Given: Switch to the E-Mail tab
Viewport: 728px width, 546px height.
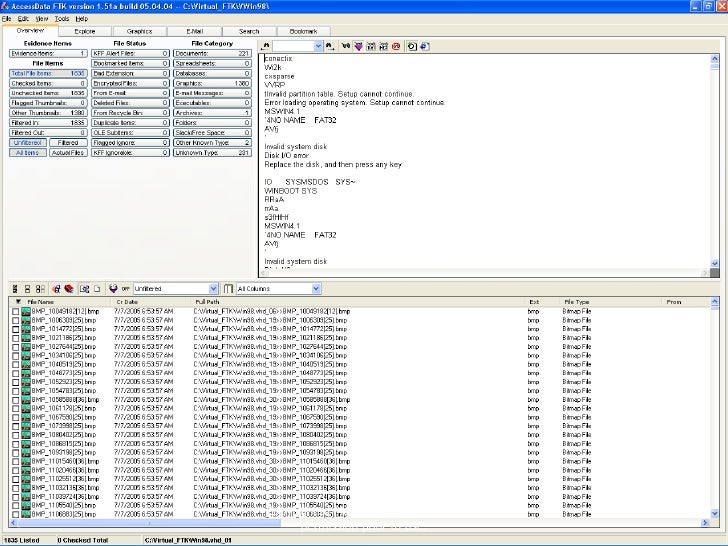Looking at the screenshot, I should 195,32.
